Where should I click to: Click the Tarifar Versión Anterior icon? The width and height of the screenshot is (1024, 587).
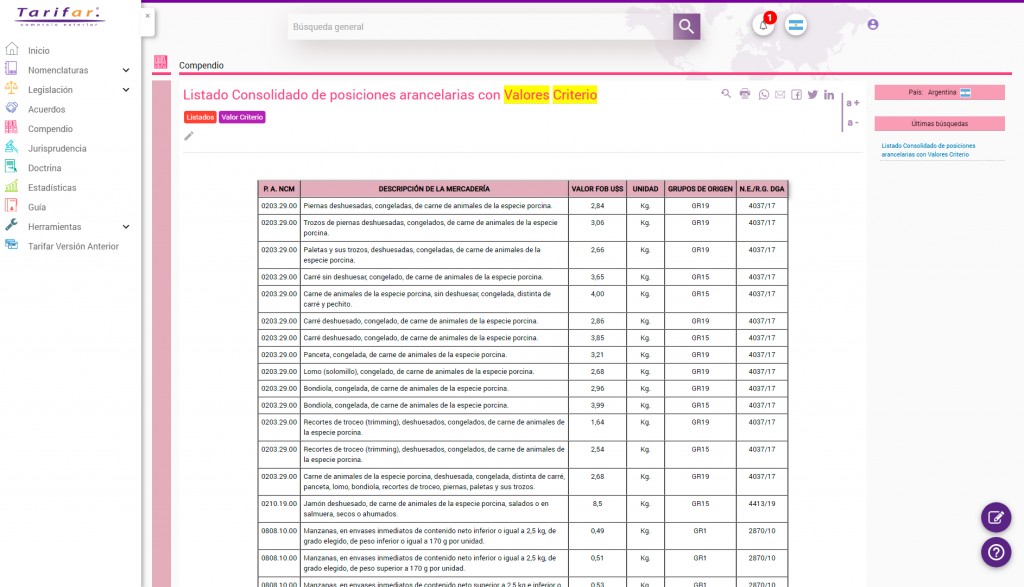[x=11, y=245]
